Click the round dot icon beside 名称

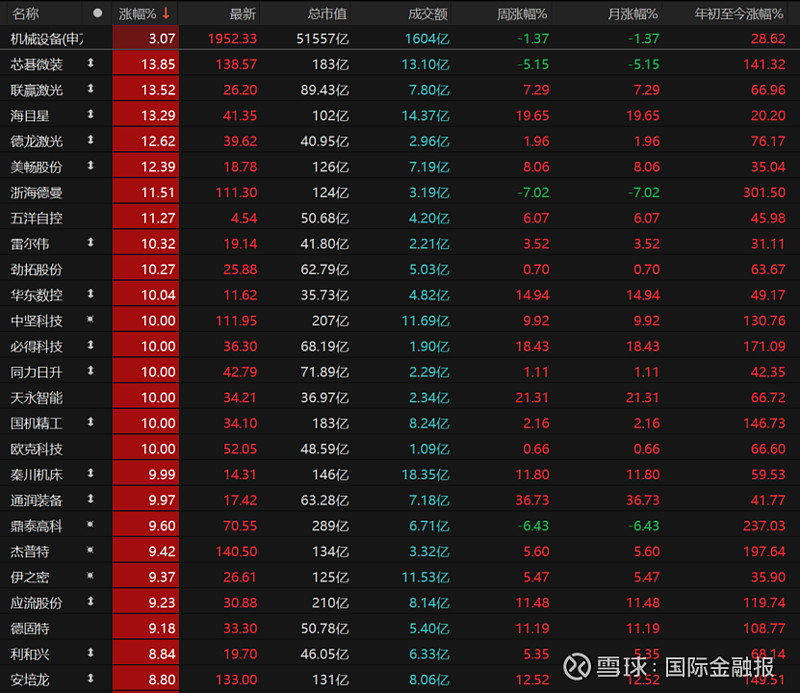pyautogui.click(x=97, y=13)
